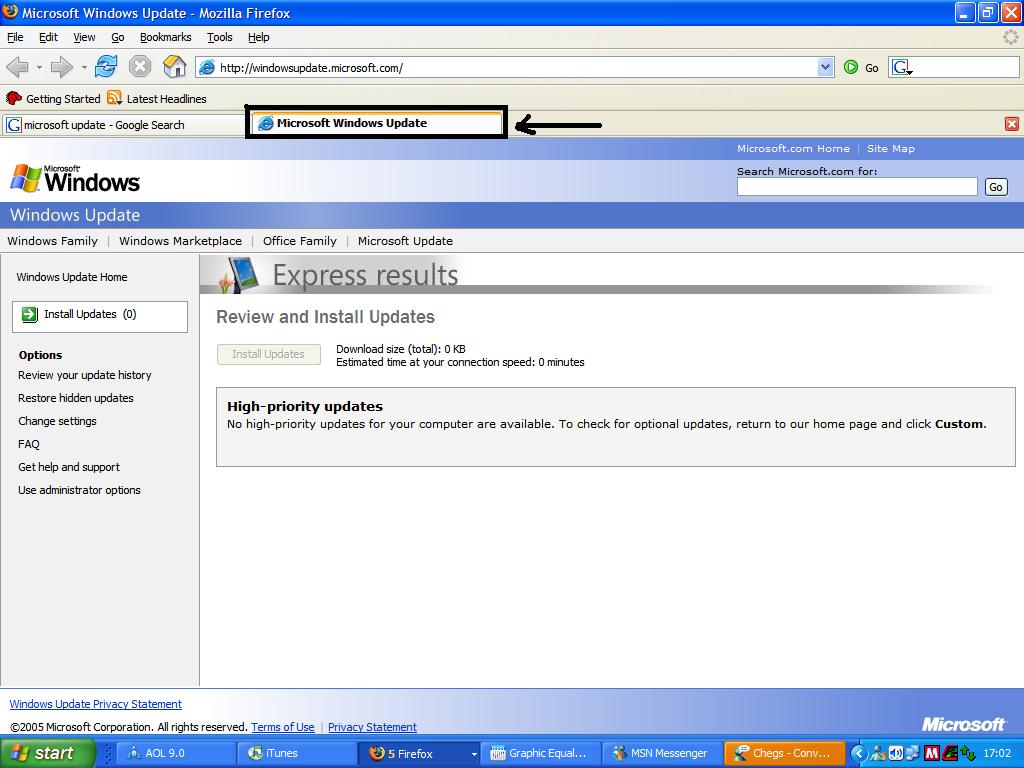Click the Search Microsoft.com input field
Image resolution: width=1024 pixels, height=768 pixels.
pyautogui.click(x=857, y=187)
